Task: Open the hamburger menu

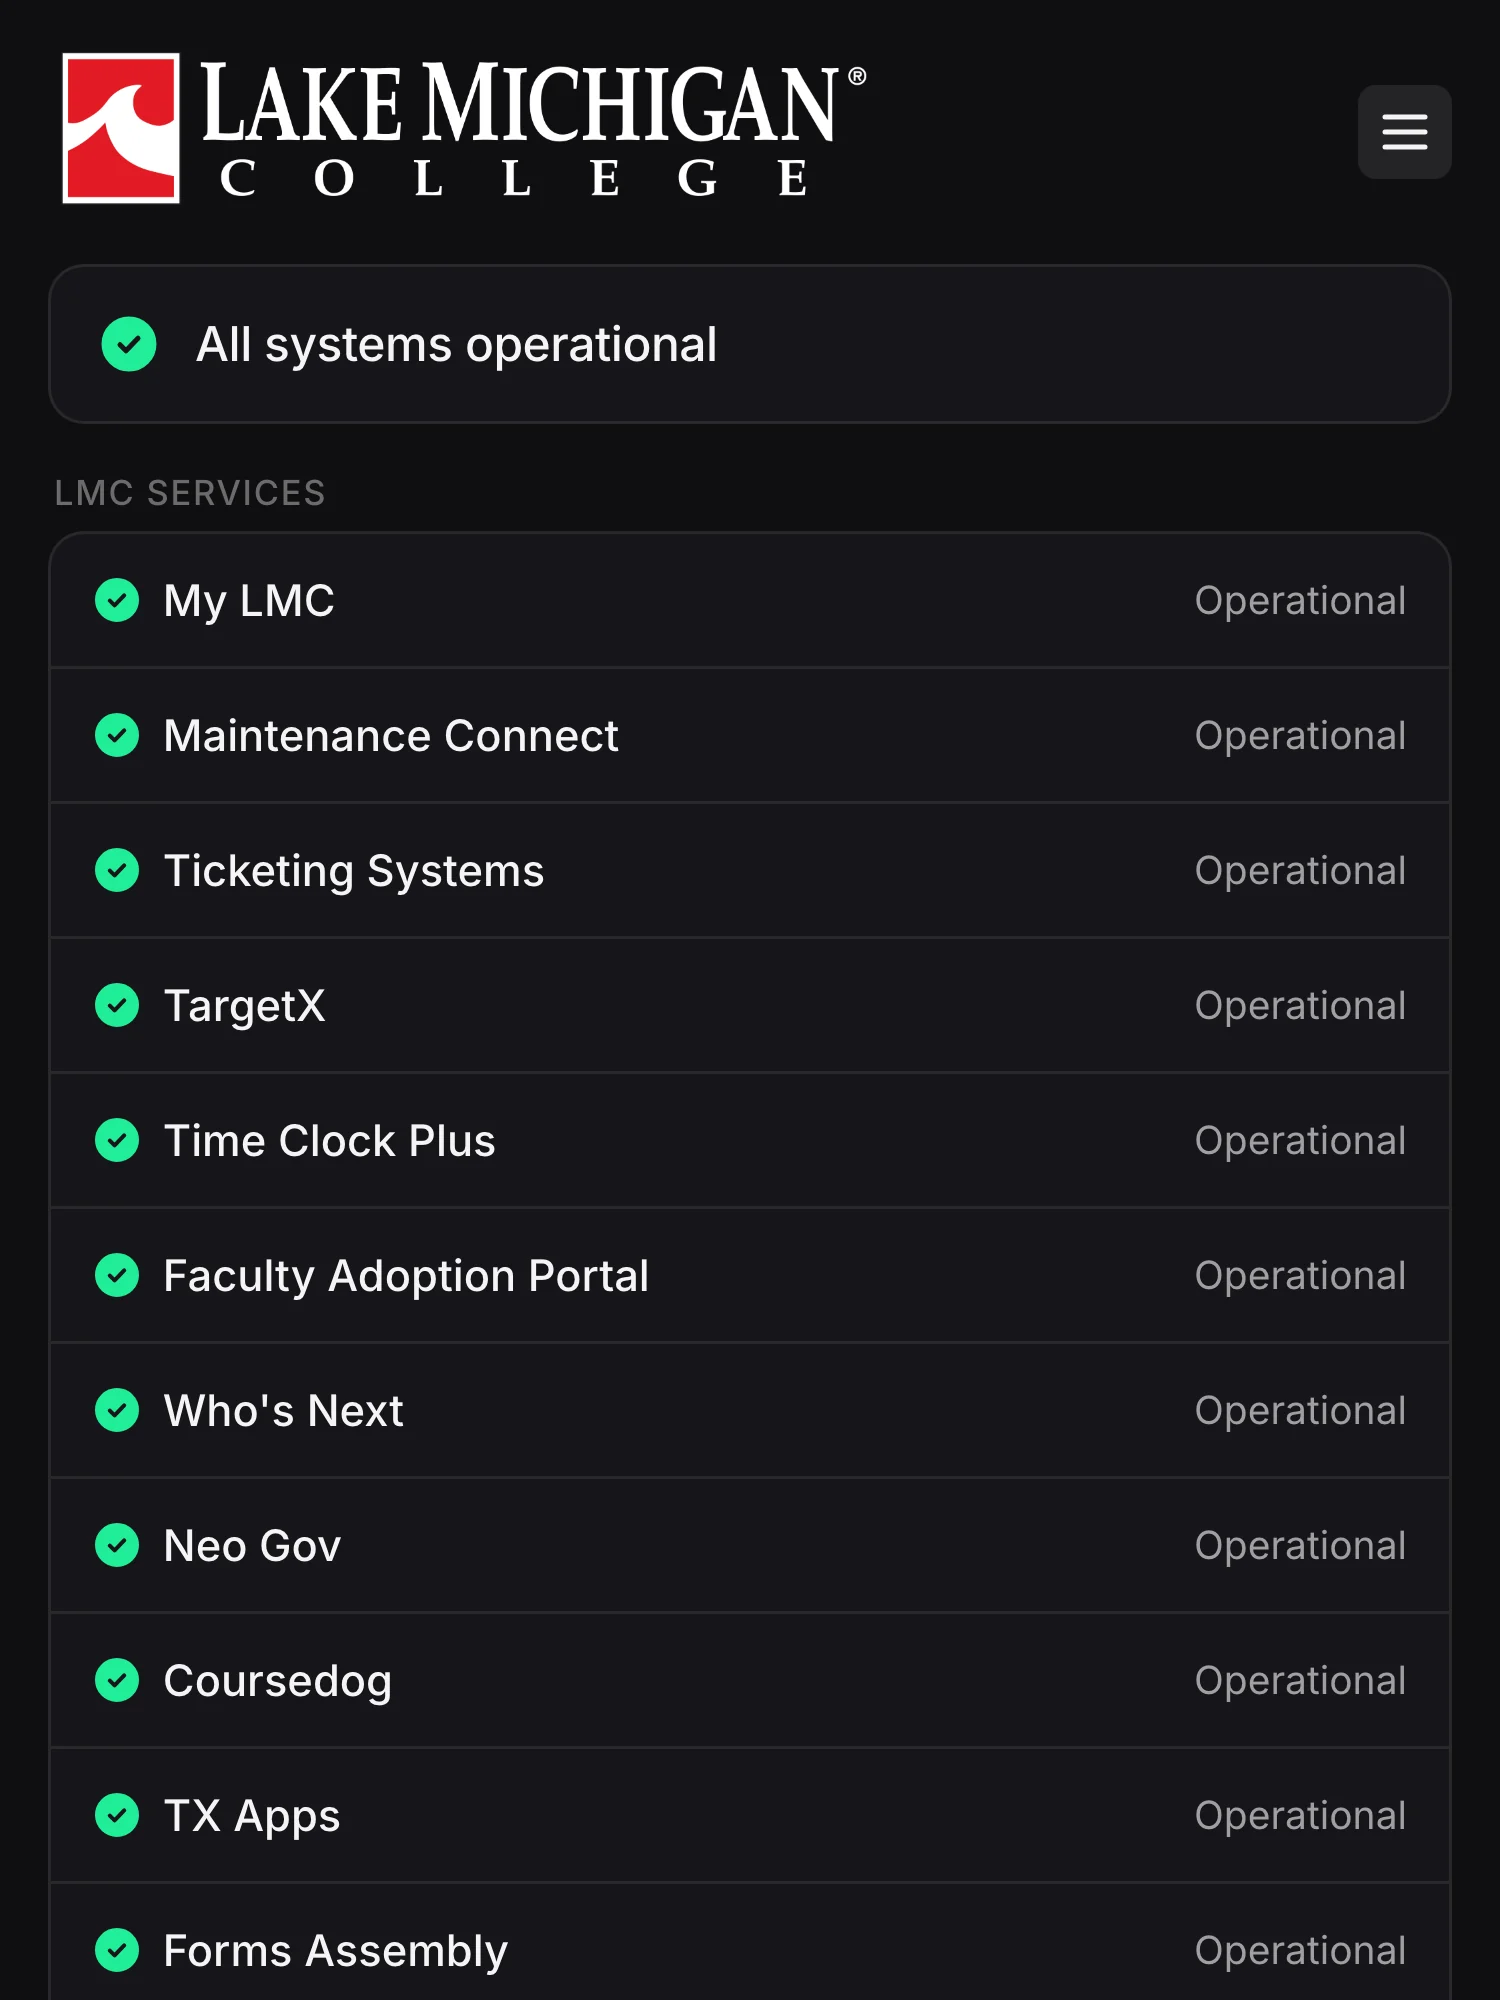Action: point(1404,132)
